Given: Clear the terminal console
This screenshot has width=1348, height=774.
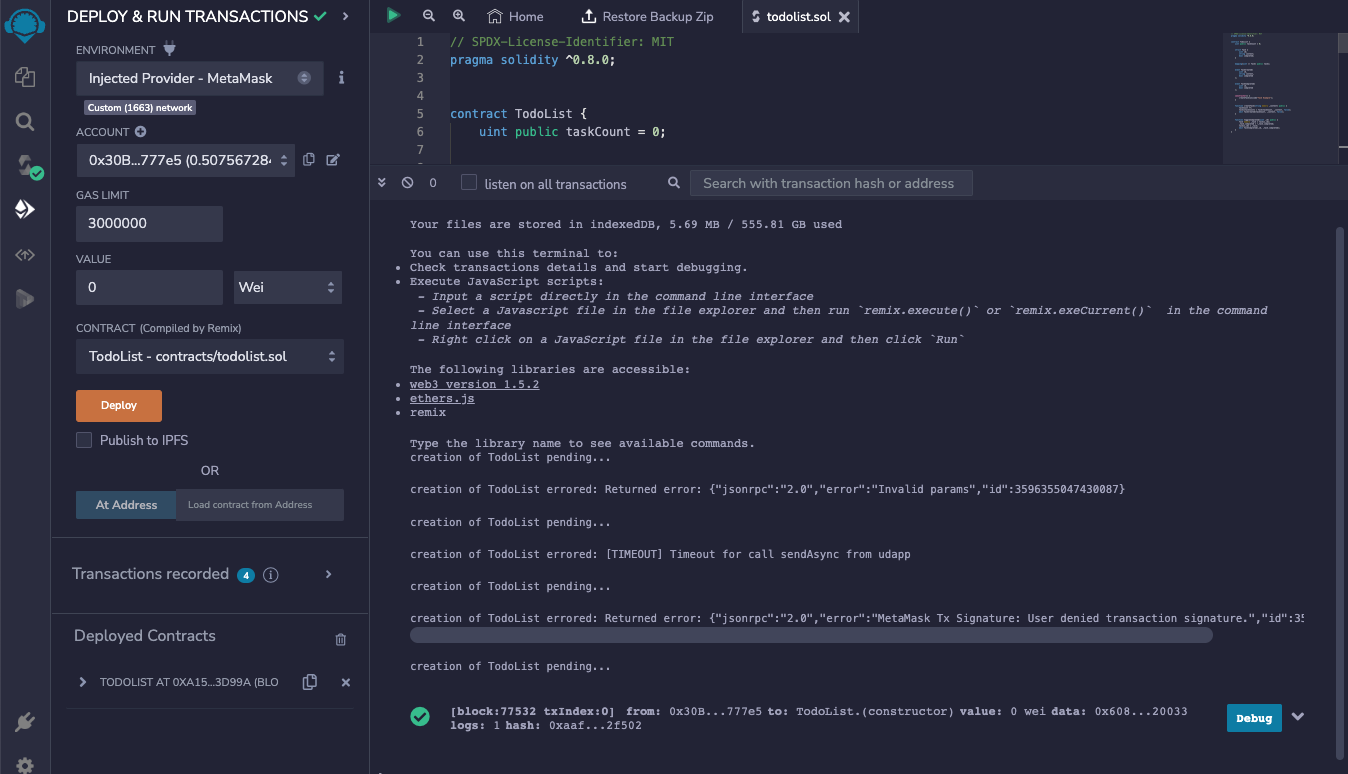Looking at the screenshot, I should pos(407,183).
